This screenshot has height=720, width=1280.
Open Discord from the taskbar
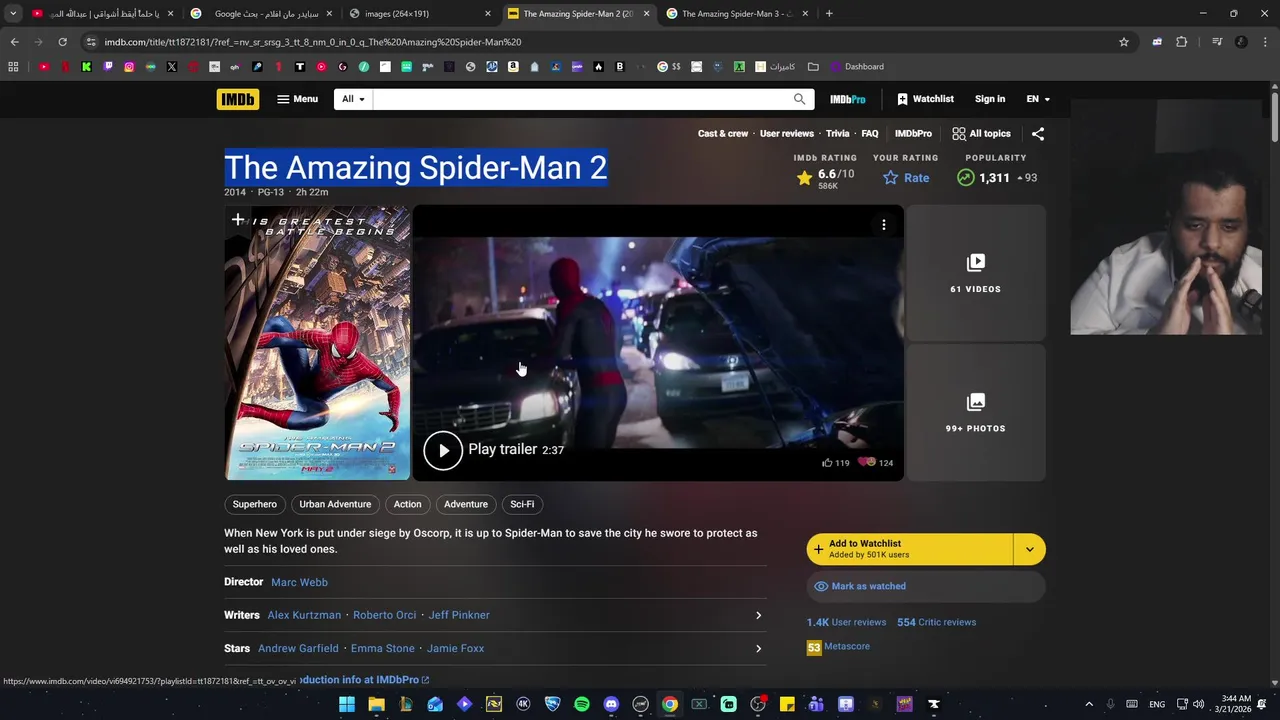pos(611,704)
